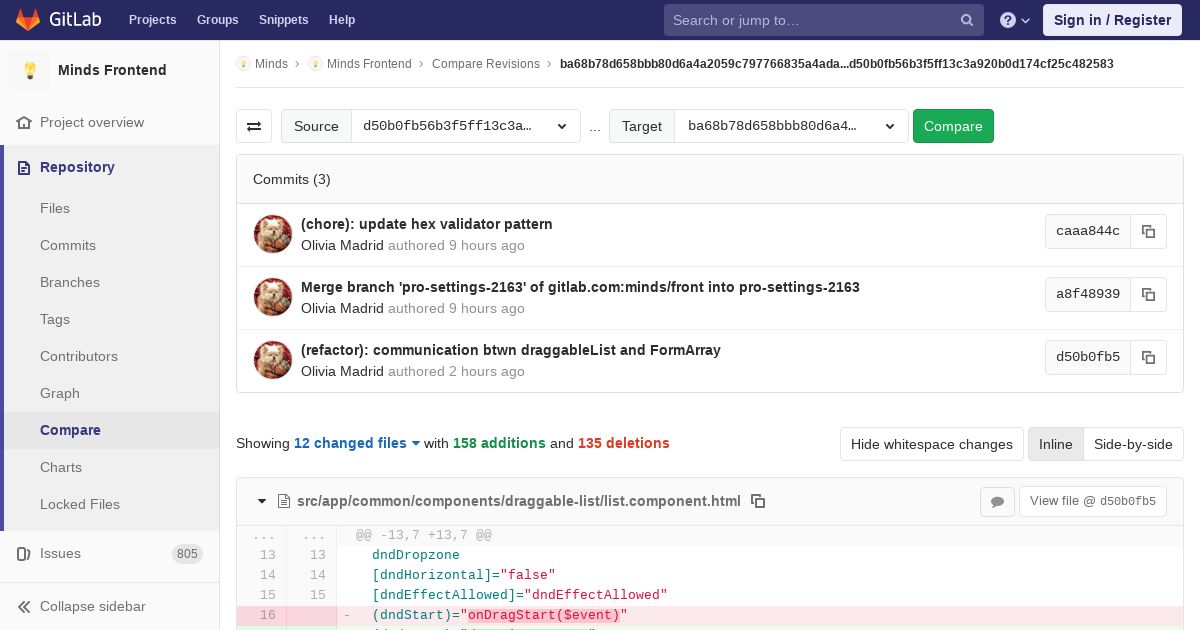Open the Groups menu in navbar
Screen dimensions: 1200x630
pos(217,20)
